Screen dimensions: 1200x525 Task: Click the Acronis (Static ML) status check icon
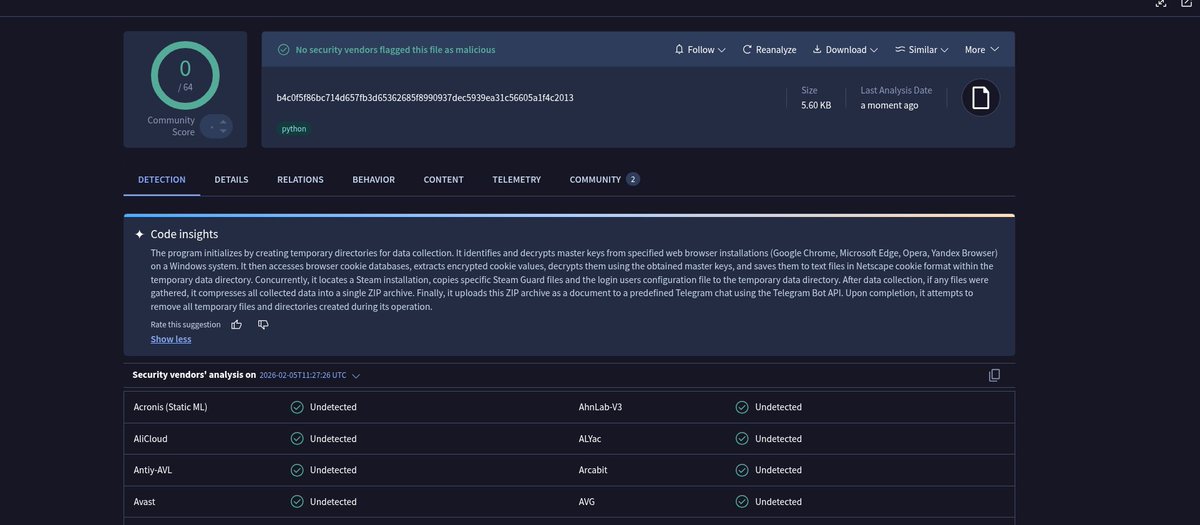pyautogui.click(x=297, y=407)
